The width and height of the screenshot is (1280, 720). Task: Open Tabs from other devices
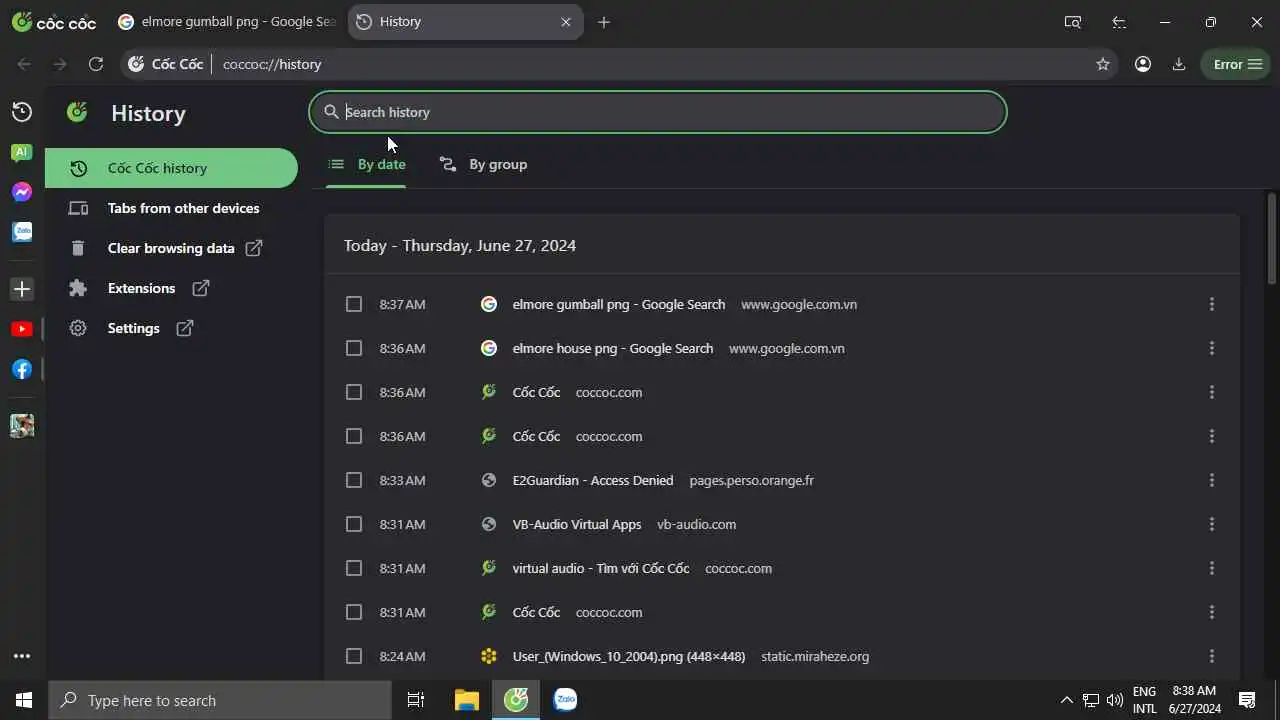171,208
